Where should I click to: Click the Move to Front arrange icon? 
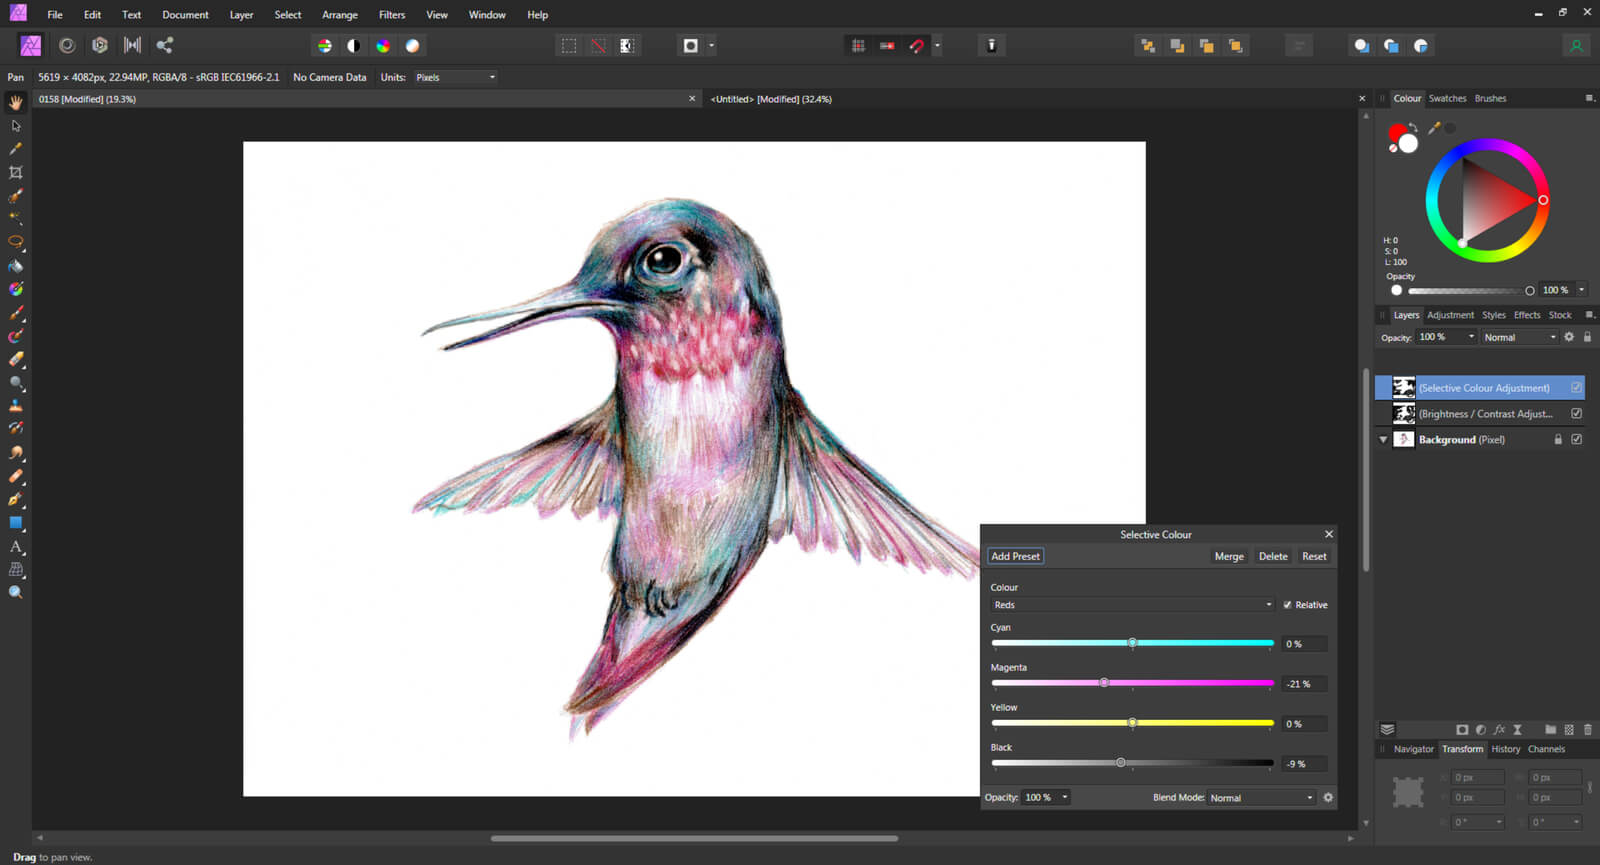coord(1236,46)
